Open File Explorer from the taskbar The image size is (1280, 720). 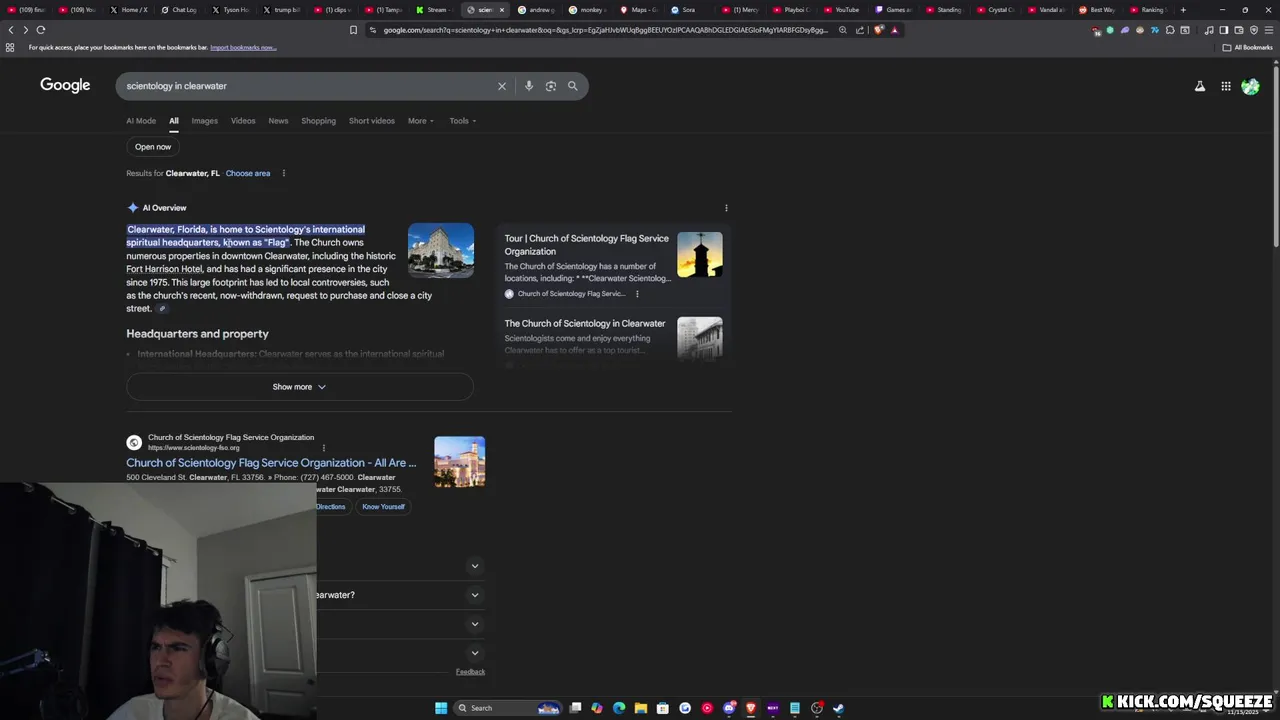click(x=641, y=708)
